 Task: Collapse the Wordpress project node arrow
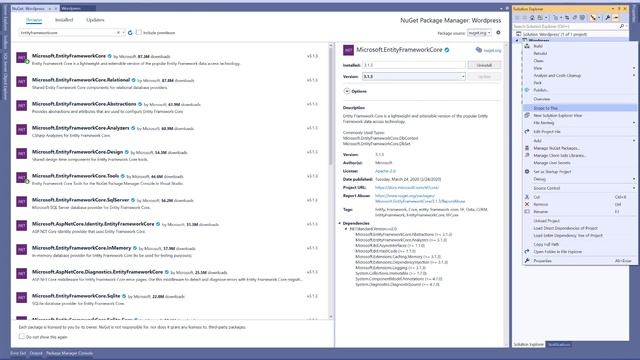(517, 40)
